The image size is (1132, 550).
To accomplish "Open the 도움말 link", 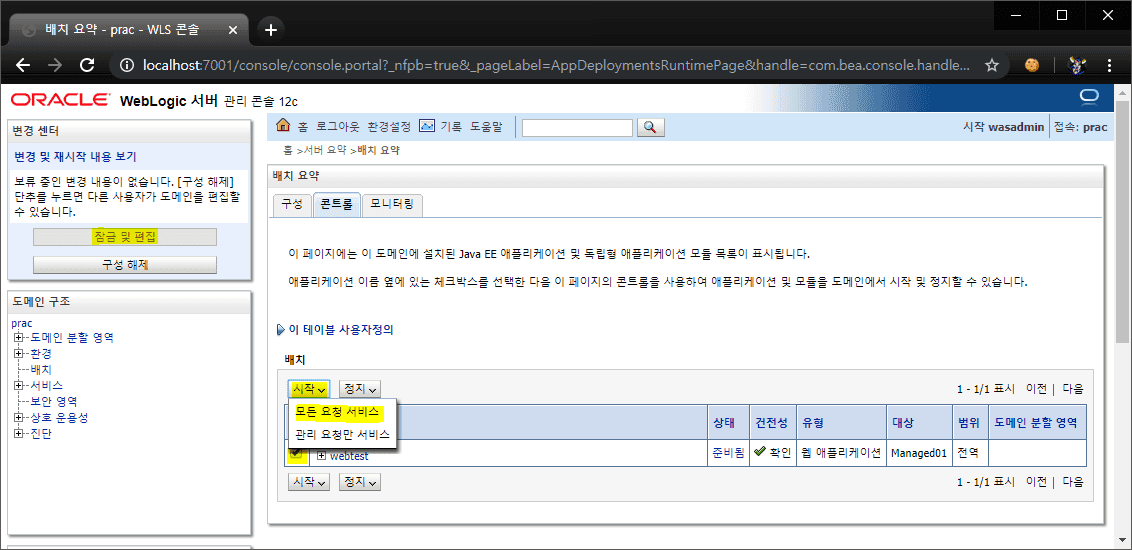I will (486, 126).
